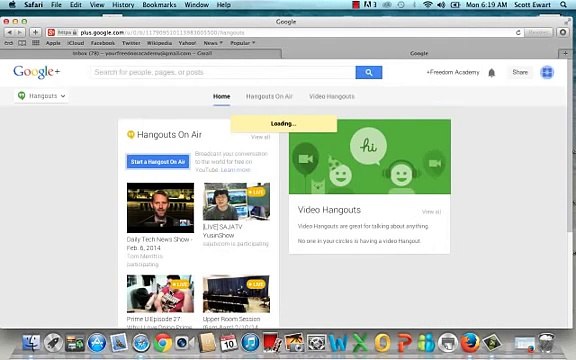
Task: Launch App Store from the Dock
Action: point(97,343)
